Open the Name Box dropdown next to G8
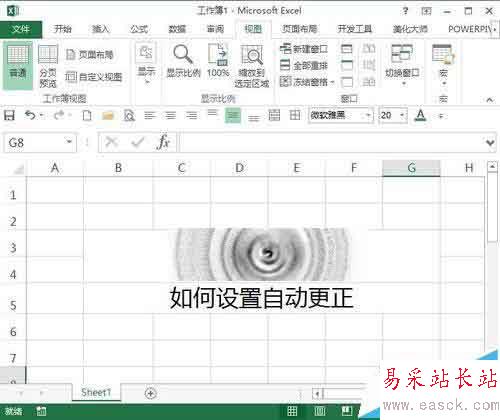 point(69,142)
